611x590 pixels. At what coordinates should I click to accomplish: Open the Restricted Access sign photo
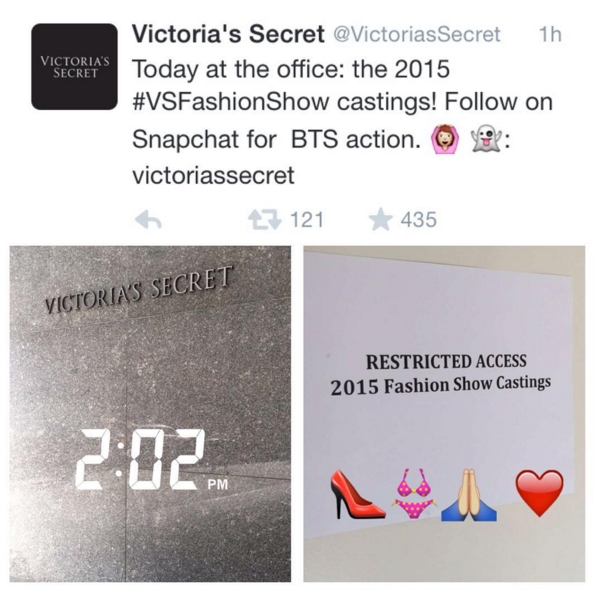coord(444,413)
